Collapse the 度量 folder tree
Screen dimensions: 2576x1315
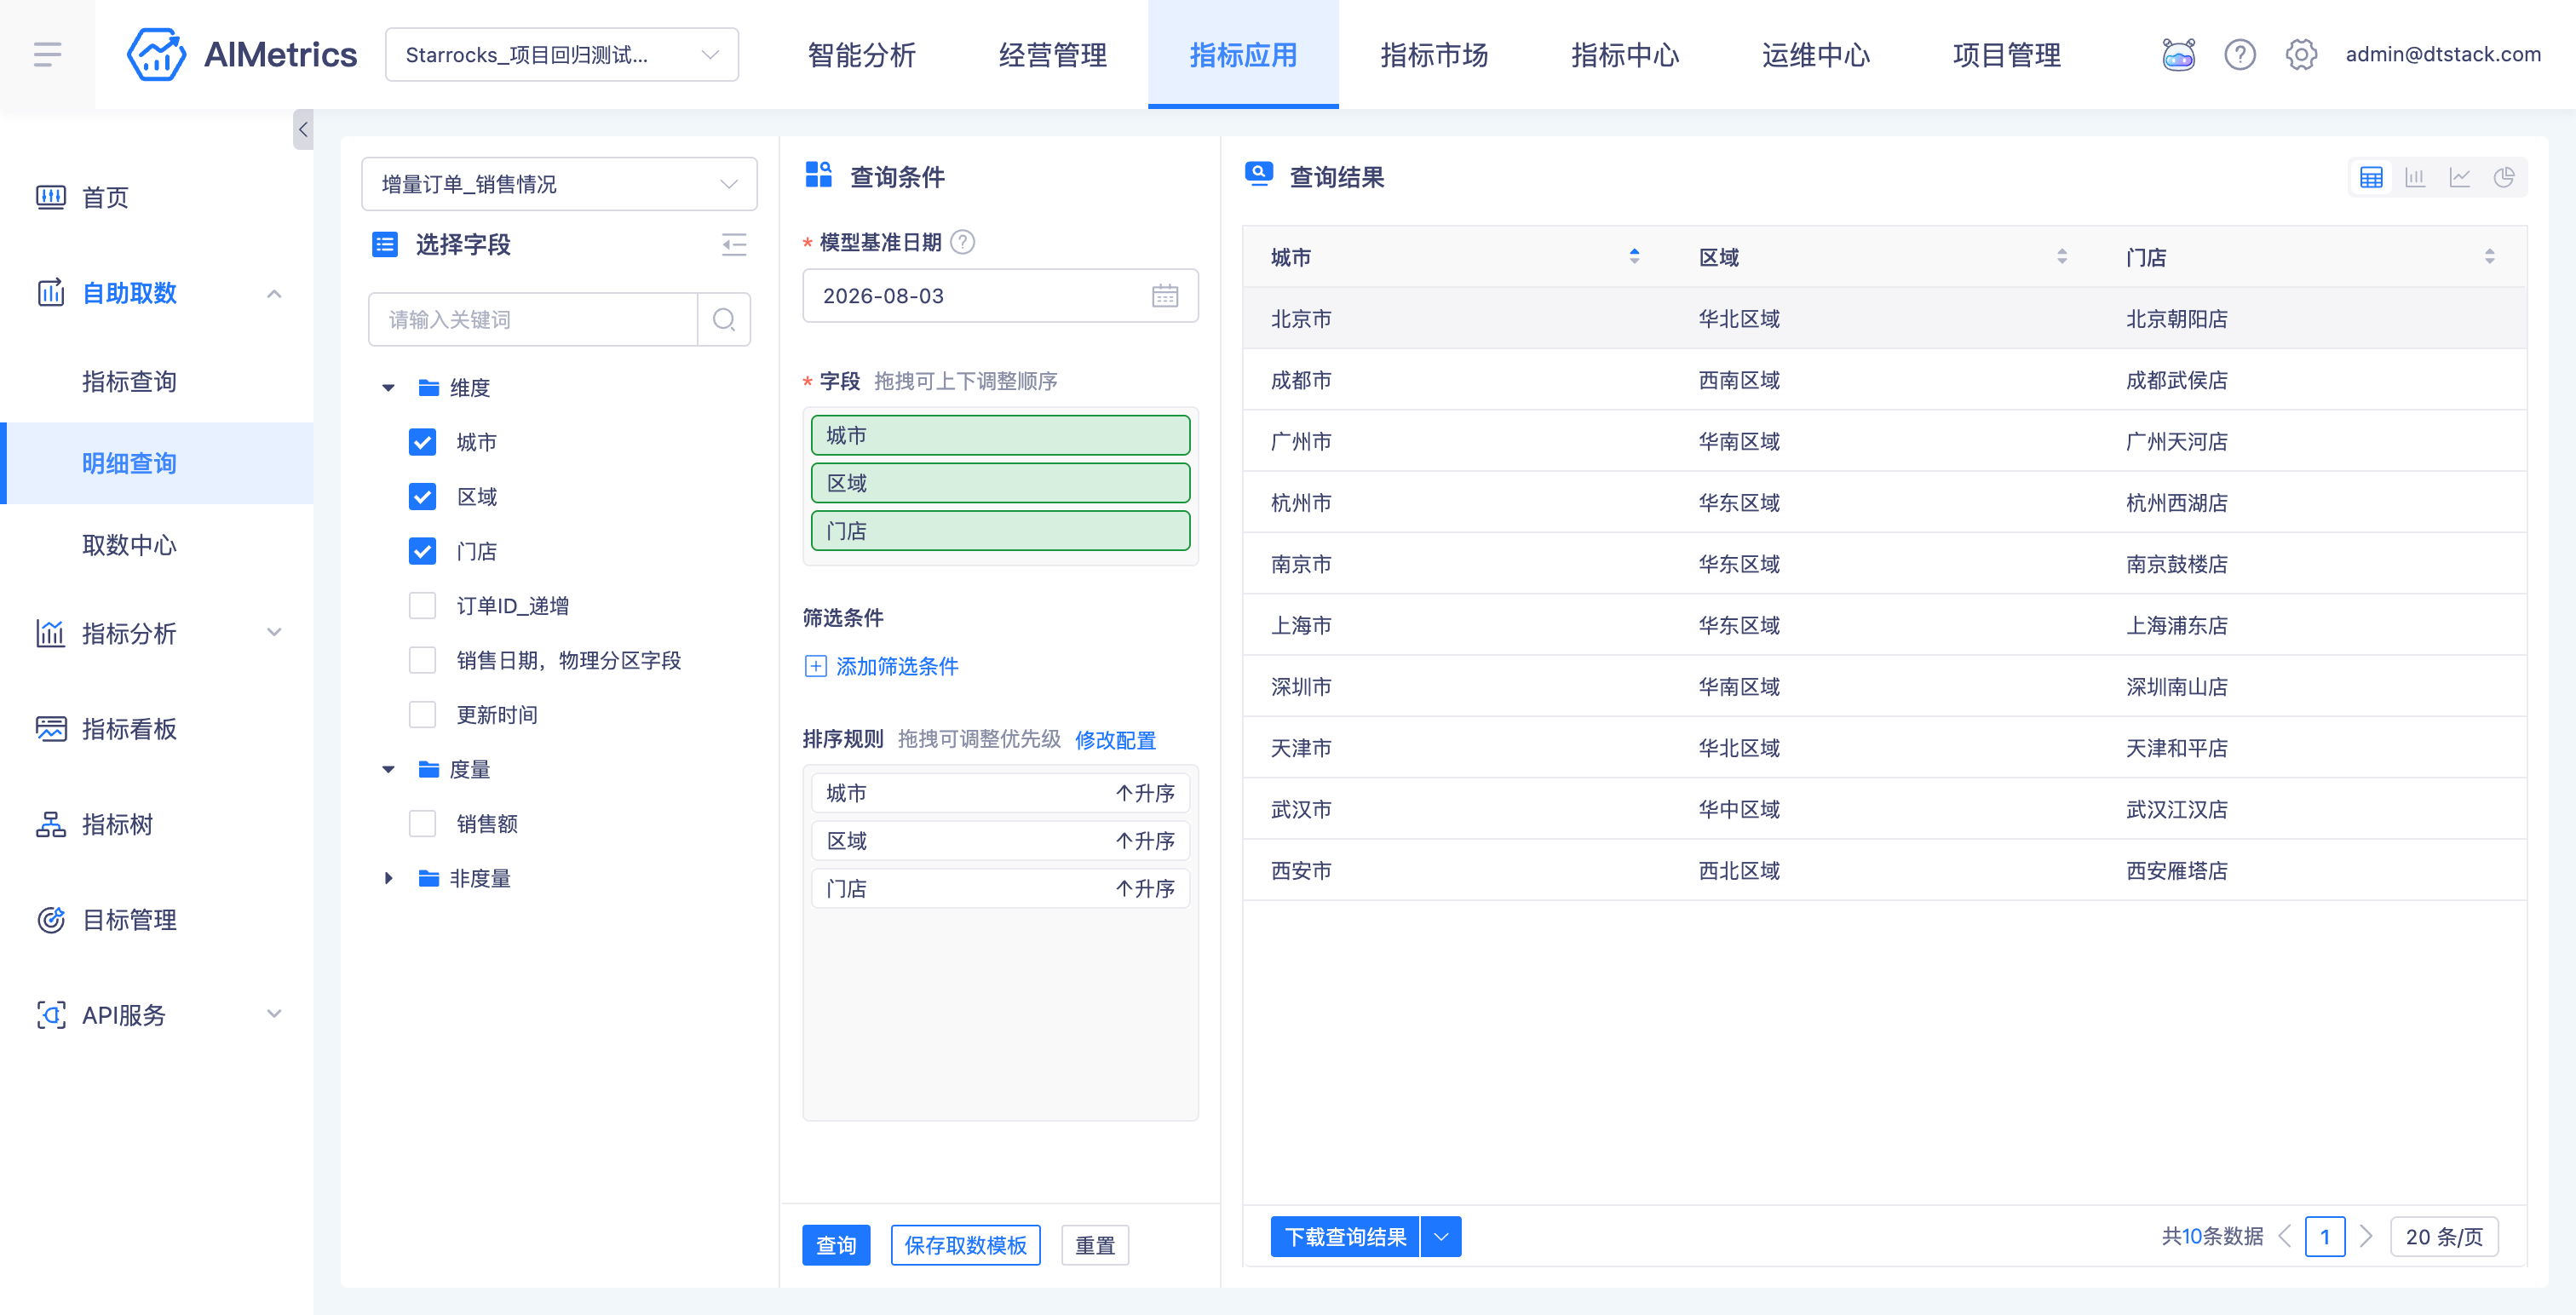pos(388,770)
